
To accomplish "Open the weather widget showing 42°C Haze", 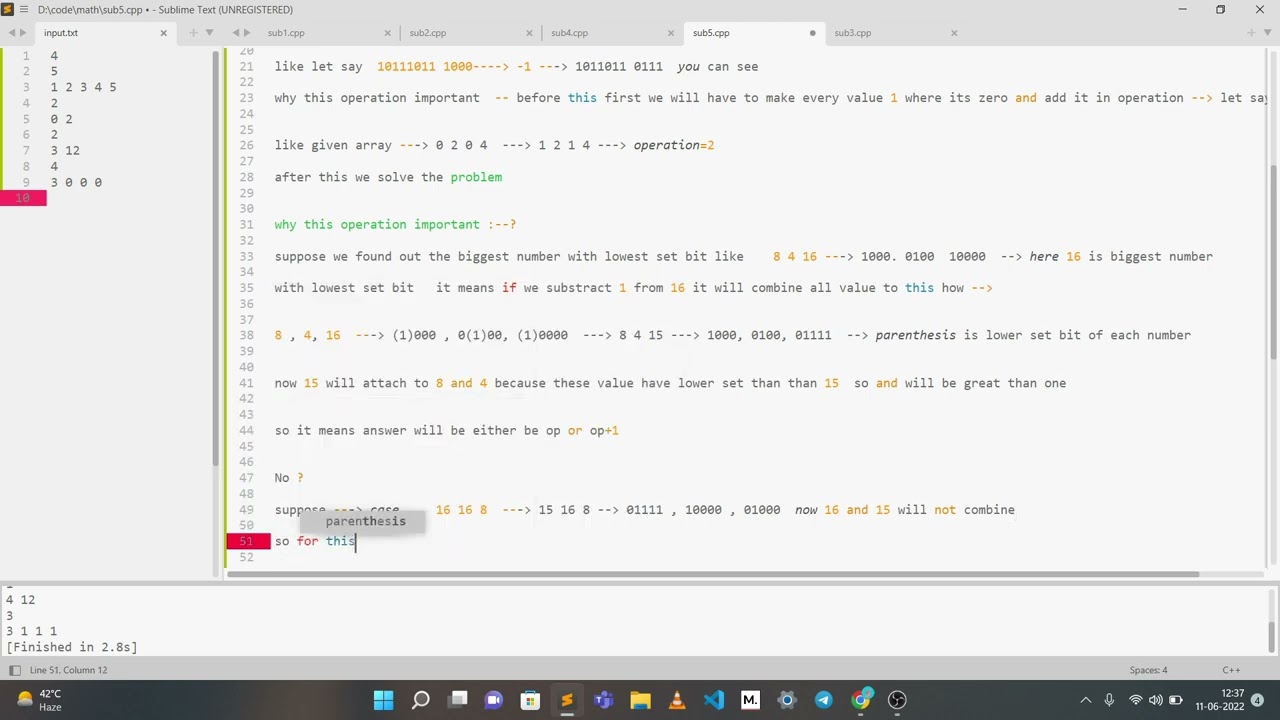I will 40,700.
